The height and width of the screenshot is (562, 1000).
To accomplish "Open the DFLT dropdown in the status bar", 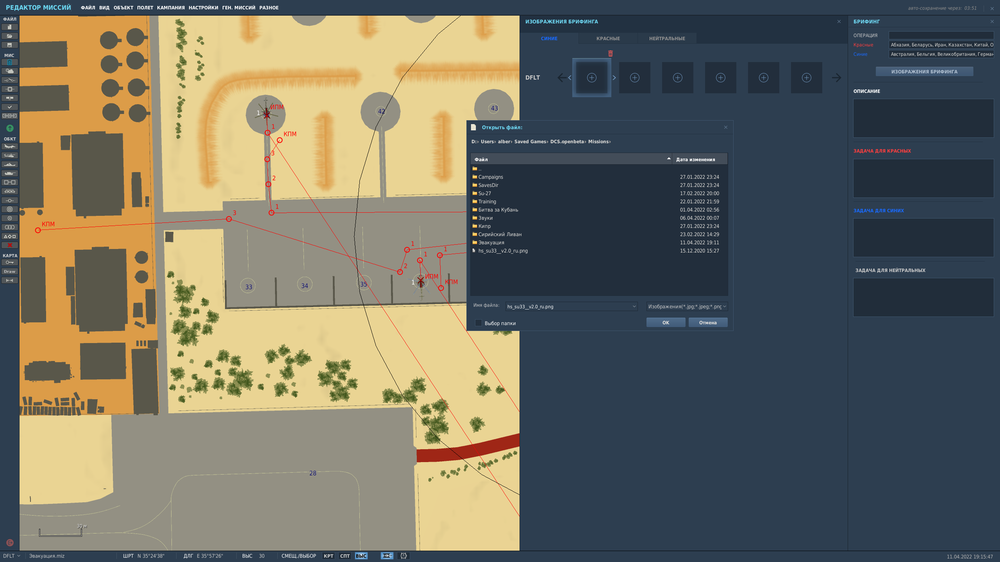I will (x=11, y=556).
